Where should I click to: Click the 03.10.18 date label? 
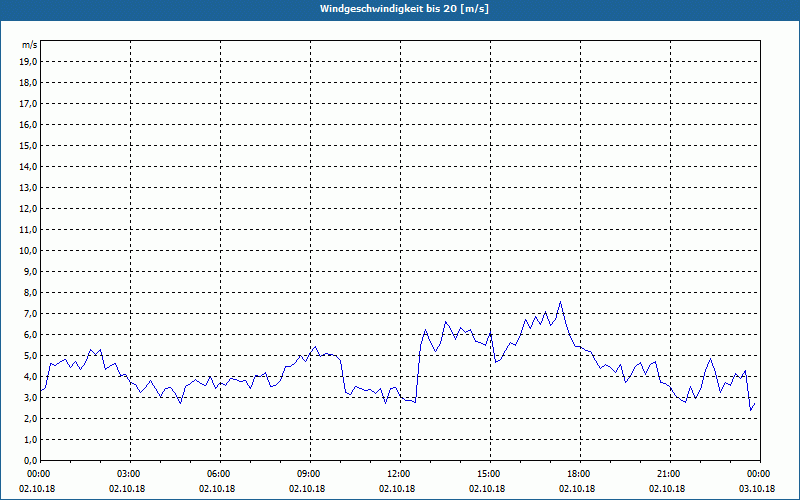(x=757, y=488)
